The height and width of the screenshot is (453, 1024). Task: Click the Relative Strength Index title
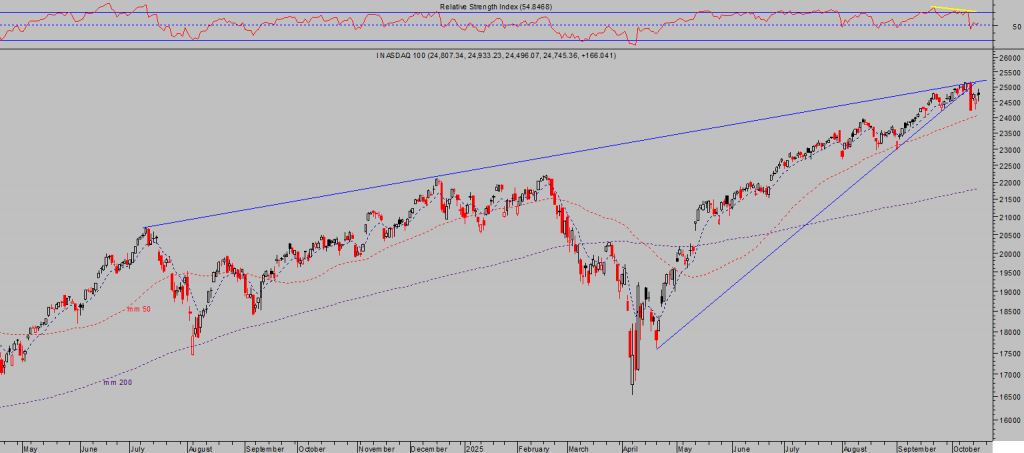495,7
